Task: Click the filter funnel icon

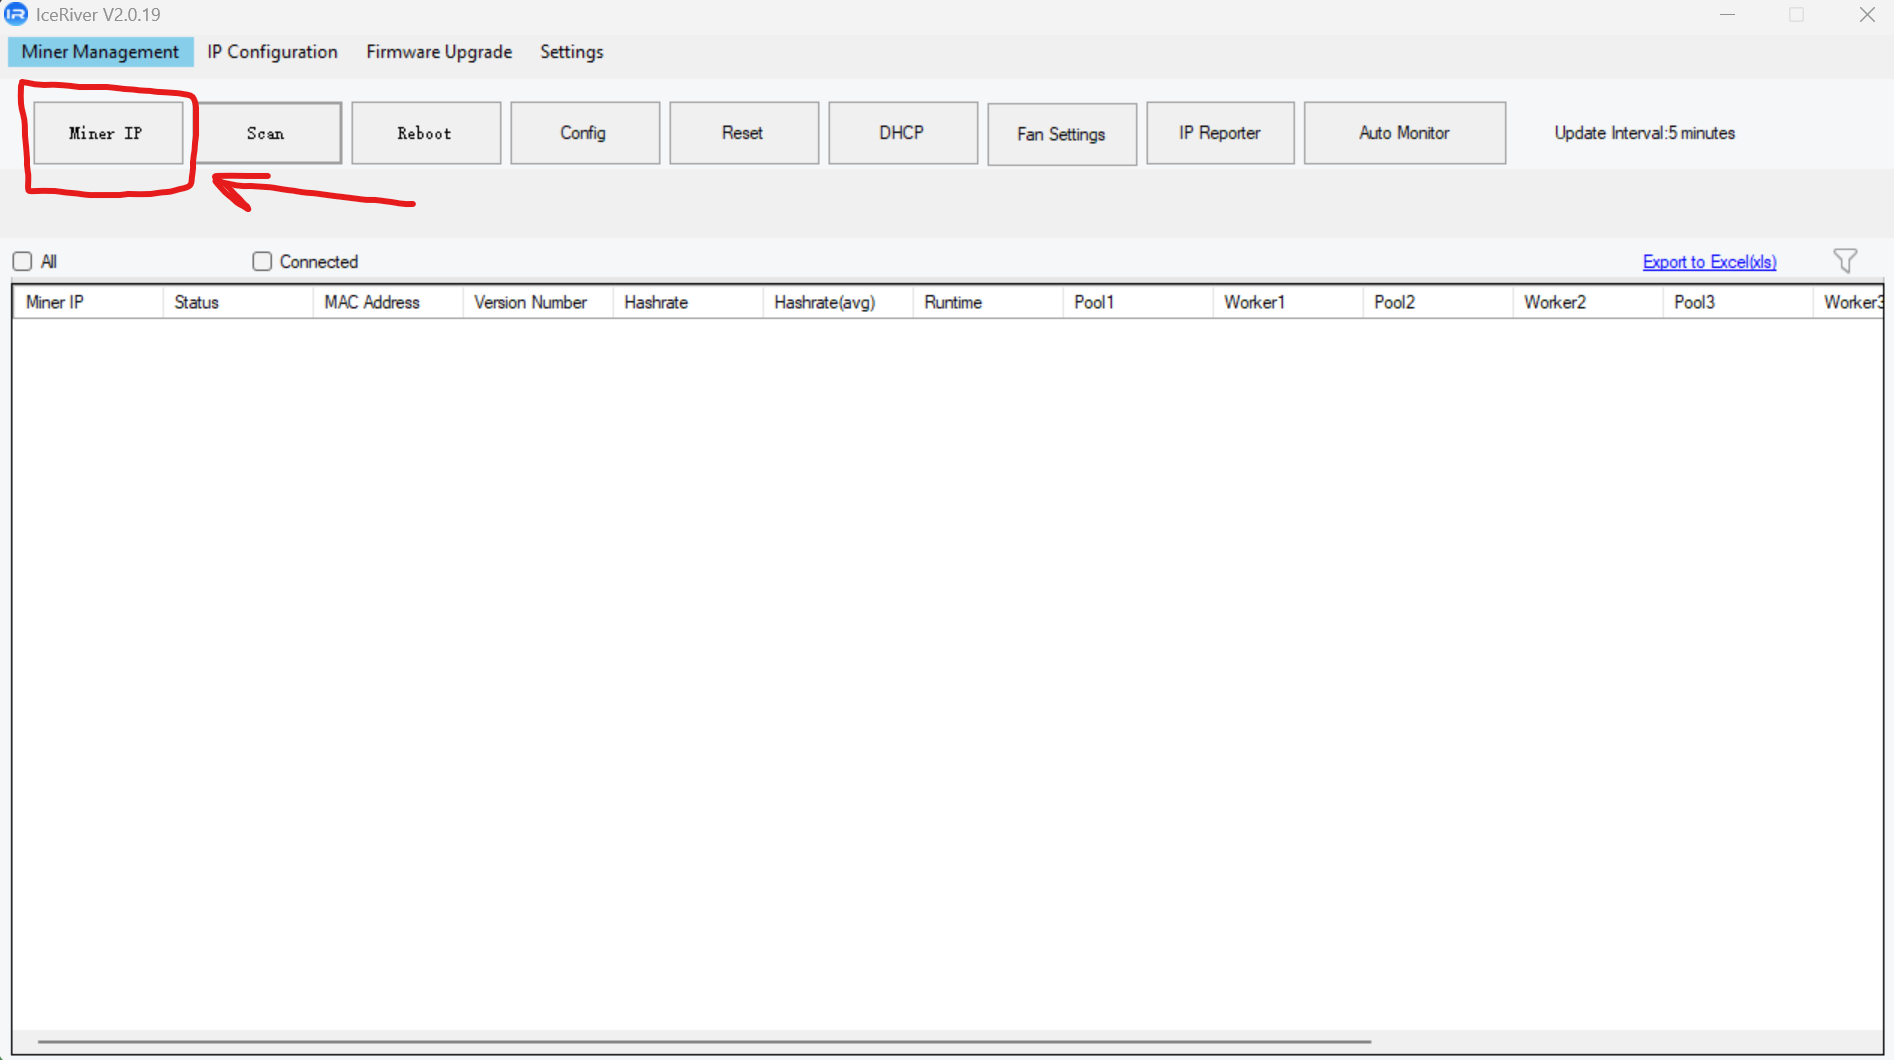Action: click(x=1845, y=261)
